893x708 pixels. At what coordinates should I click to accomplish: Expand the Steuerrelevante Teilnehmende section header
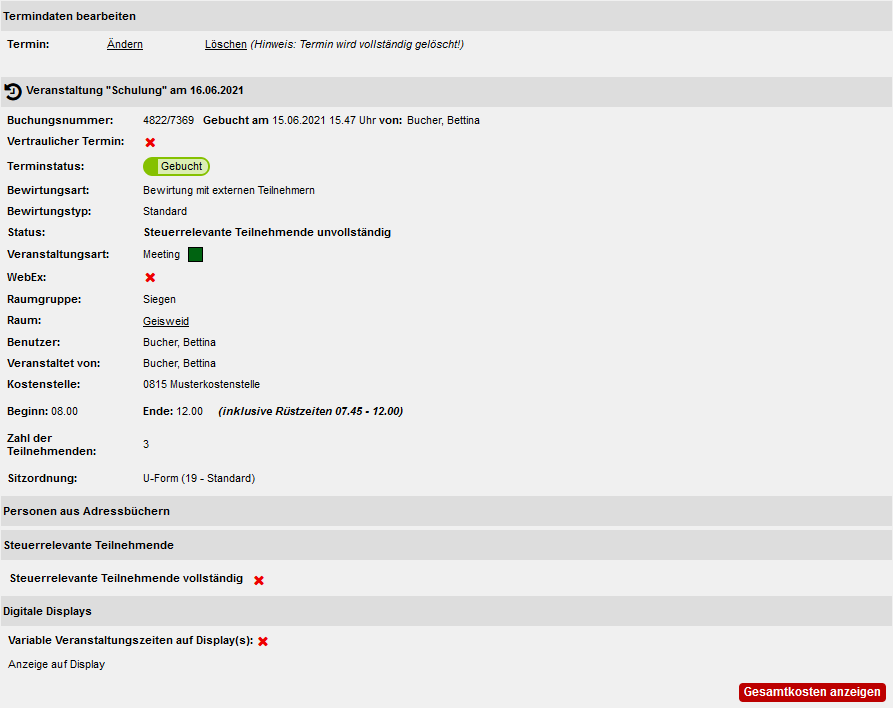(446, 545)
